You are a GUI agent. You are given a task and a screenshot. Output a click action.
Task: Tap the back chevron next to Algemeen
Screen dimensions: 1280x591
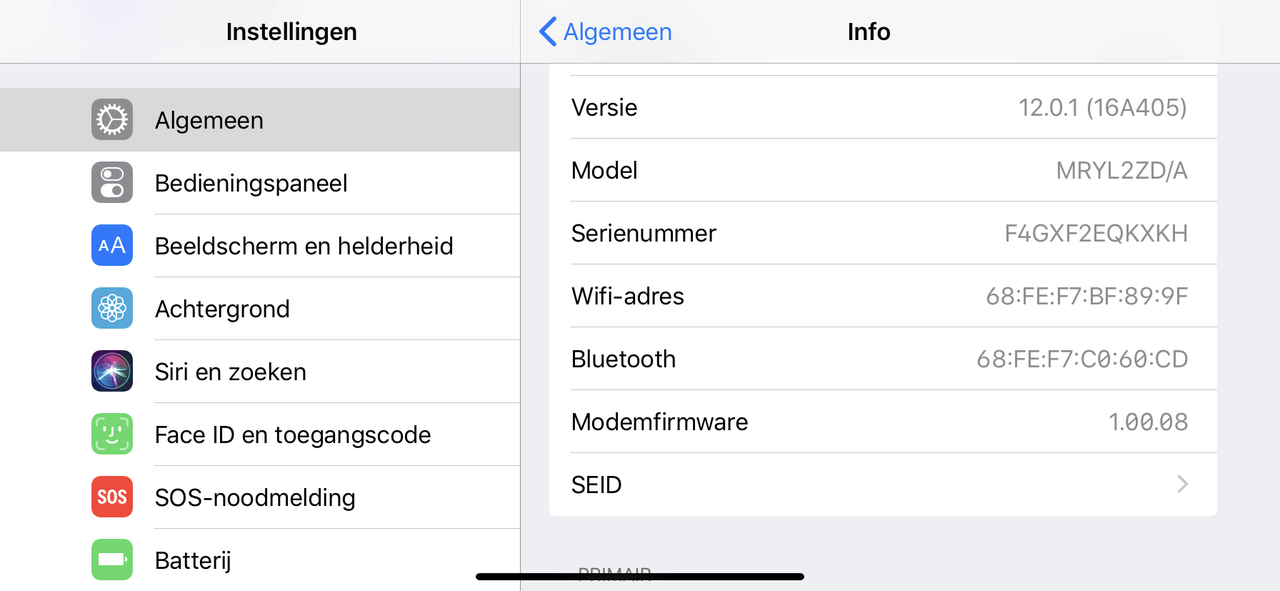click(x=547, y=32)
